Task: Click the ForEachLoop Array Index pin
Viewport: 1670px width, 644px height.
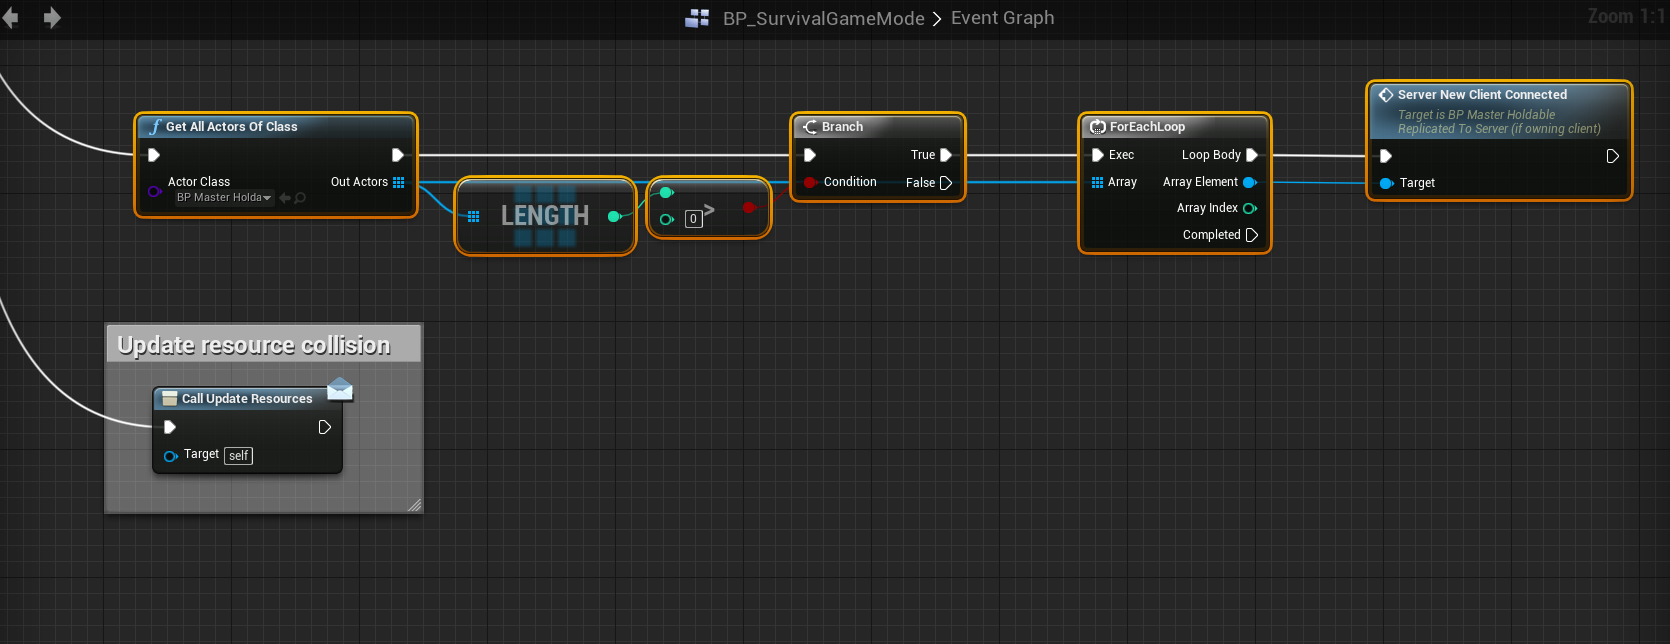Action: pos(1249,208)
